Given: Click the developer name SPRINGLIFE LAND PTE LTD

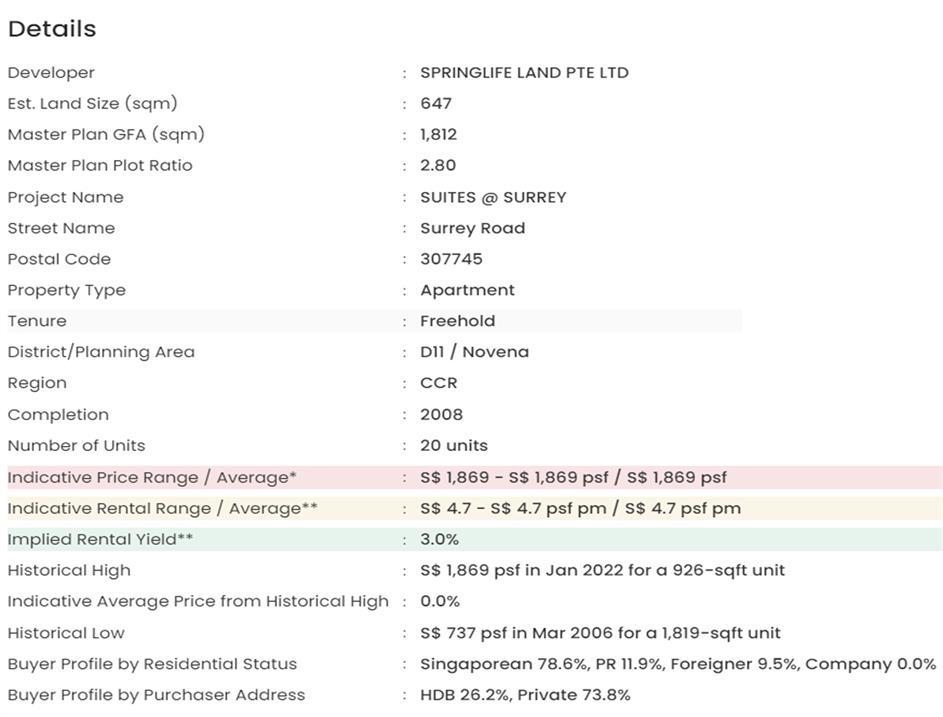Looking at the screenshot, I should click(x=524, y=73).
